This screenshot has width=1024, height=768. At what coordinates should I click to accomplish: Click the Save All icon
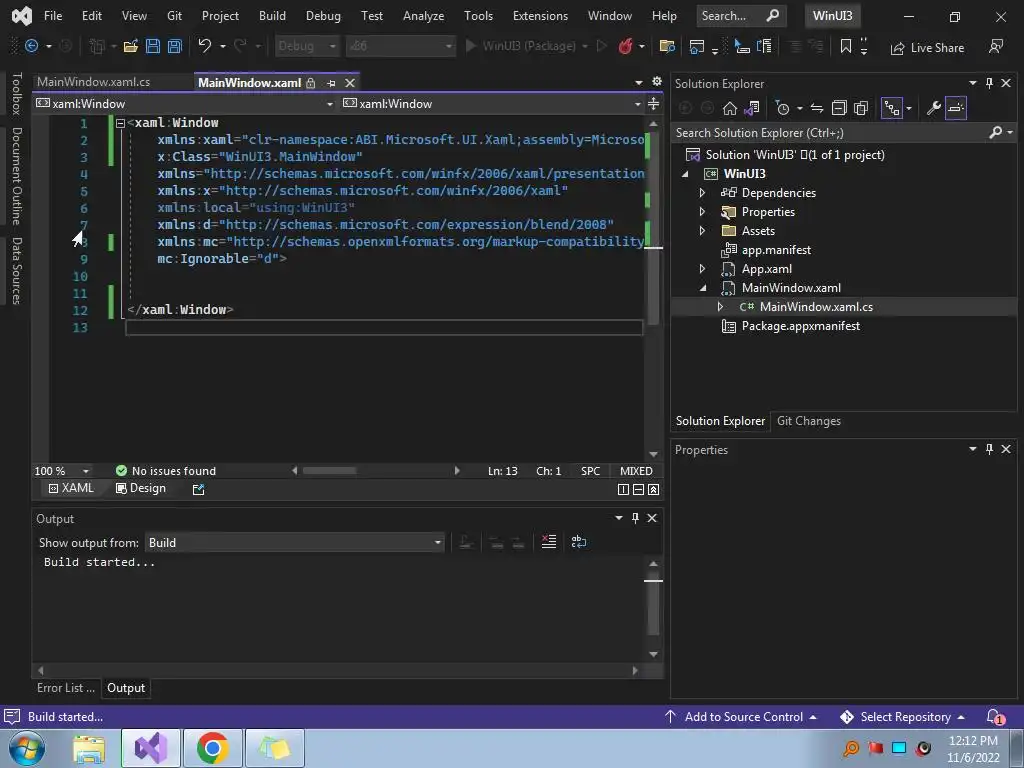point(174,46)
